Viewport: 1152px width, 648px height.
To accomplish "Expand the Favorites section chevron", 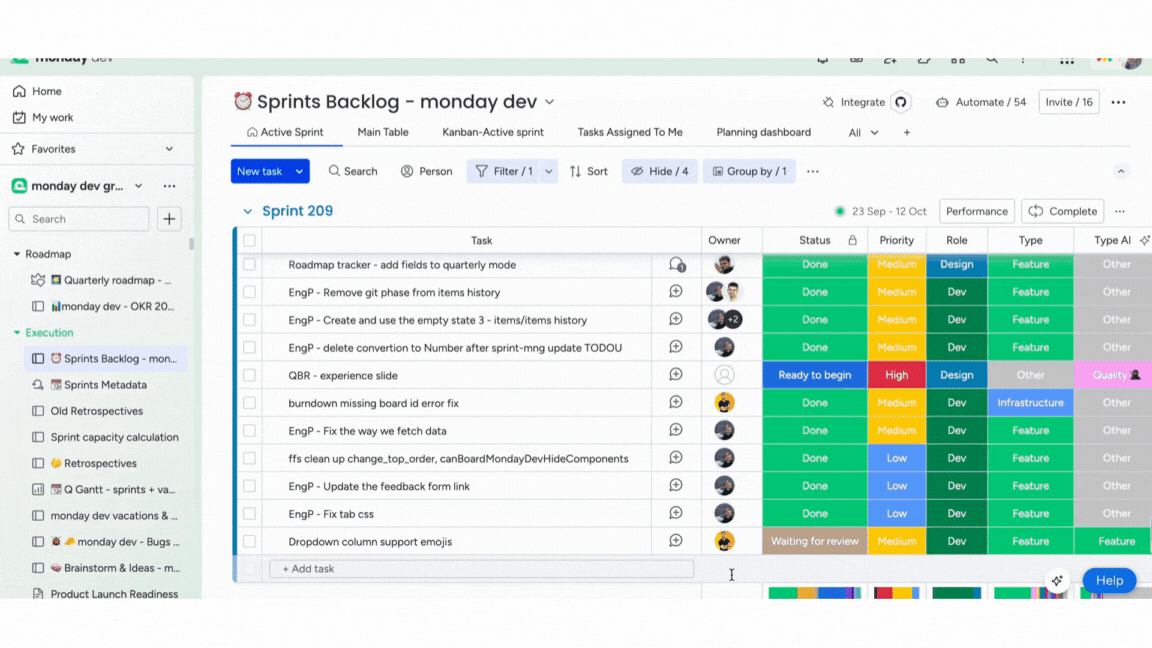I will coord(169,149).
